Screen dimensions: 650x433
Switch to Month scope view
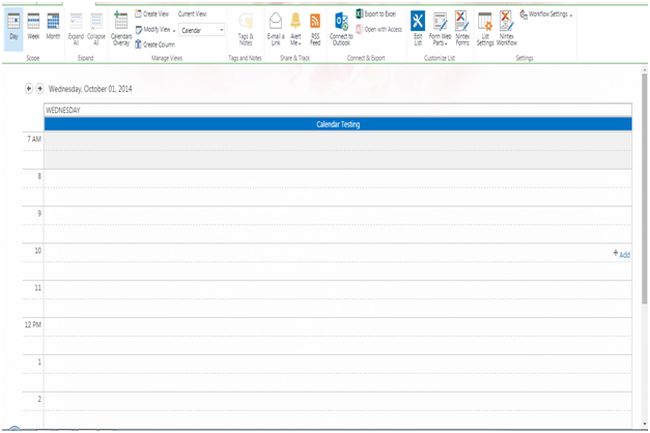tap(53, 27)
